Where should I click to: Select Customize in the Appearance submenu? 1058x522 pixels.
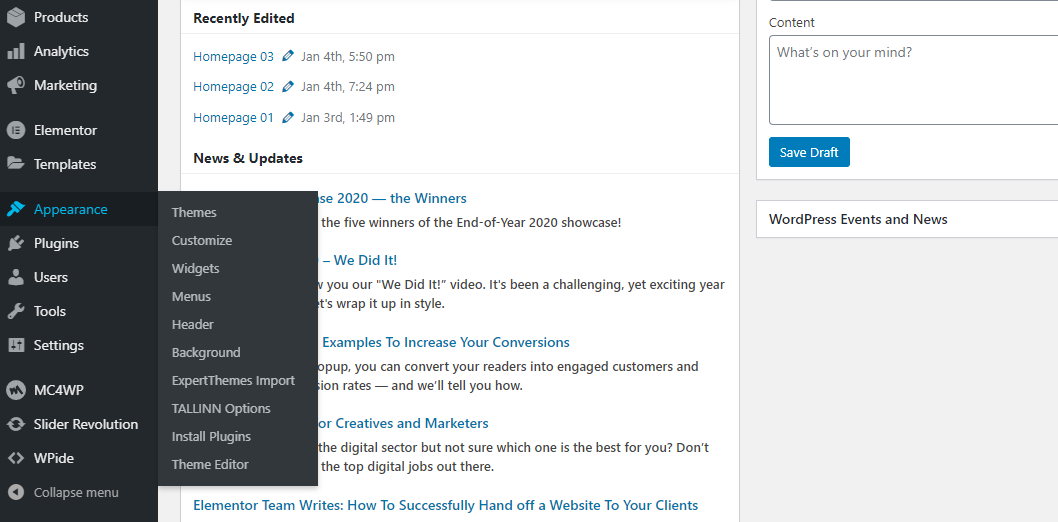(x=201, y=240)
